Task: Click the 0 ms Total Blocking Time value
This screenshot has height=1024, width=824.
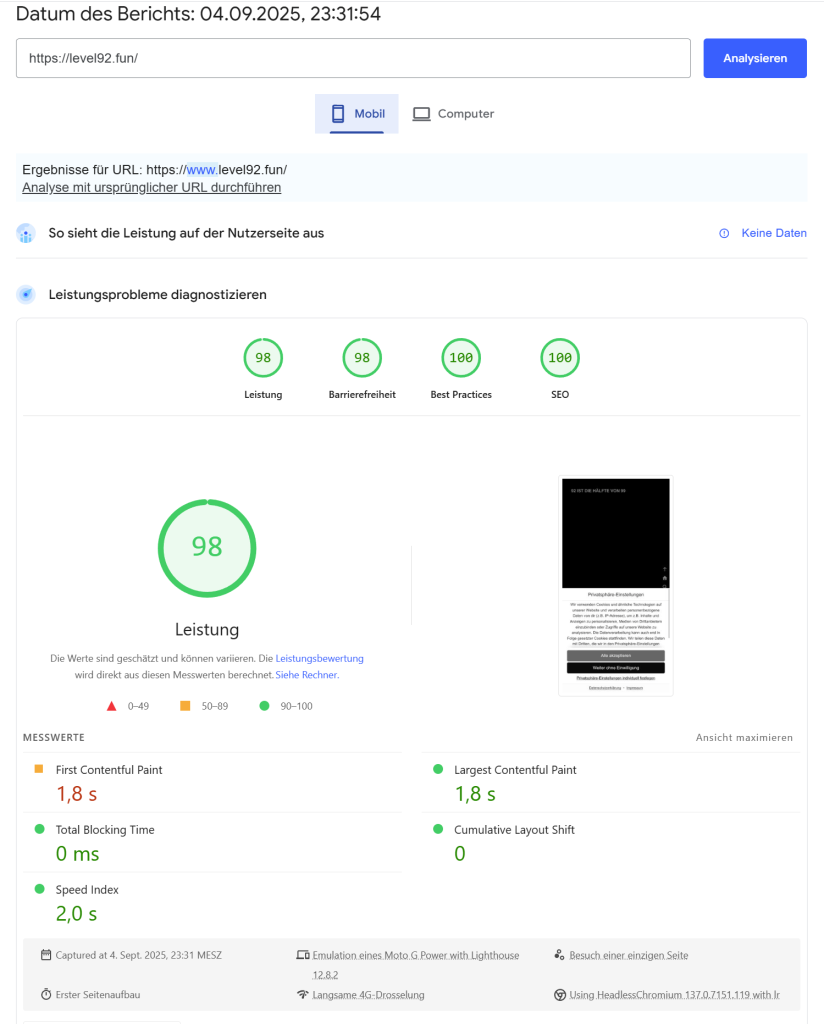Action: coord(78,854)
